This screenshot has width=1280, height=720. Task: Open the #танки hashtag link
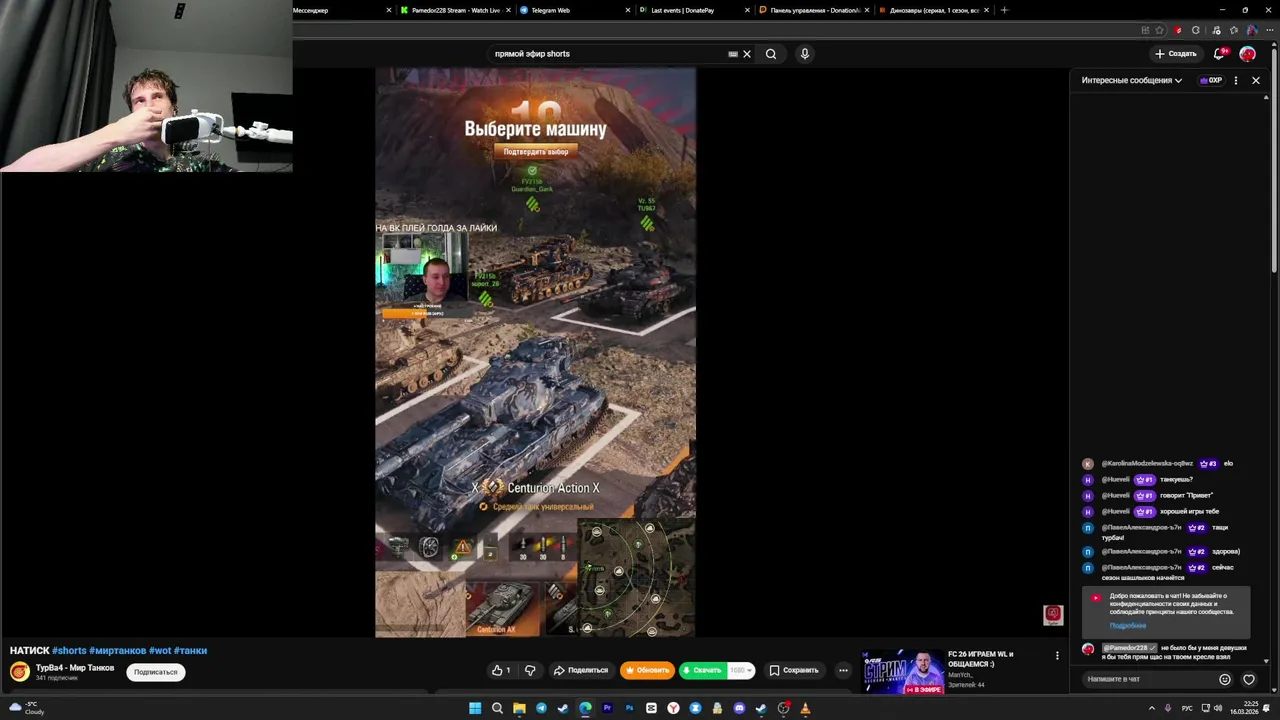[x=190, y=650]
